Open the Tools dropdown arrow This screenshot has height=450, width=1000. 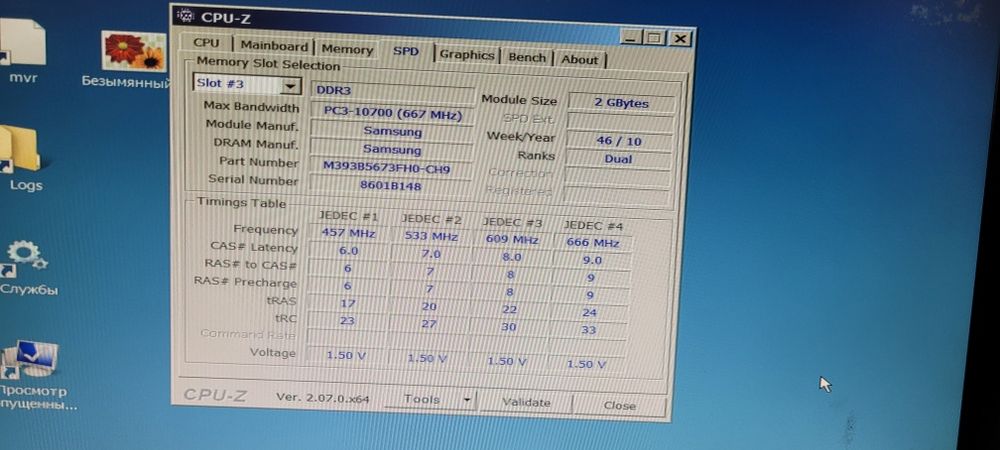point(467,400)
